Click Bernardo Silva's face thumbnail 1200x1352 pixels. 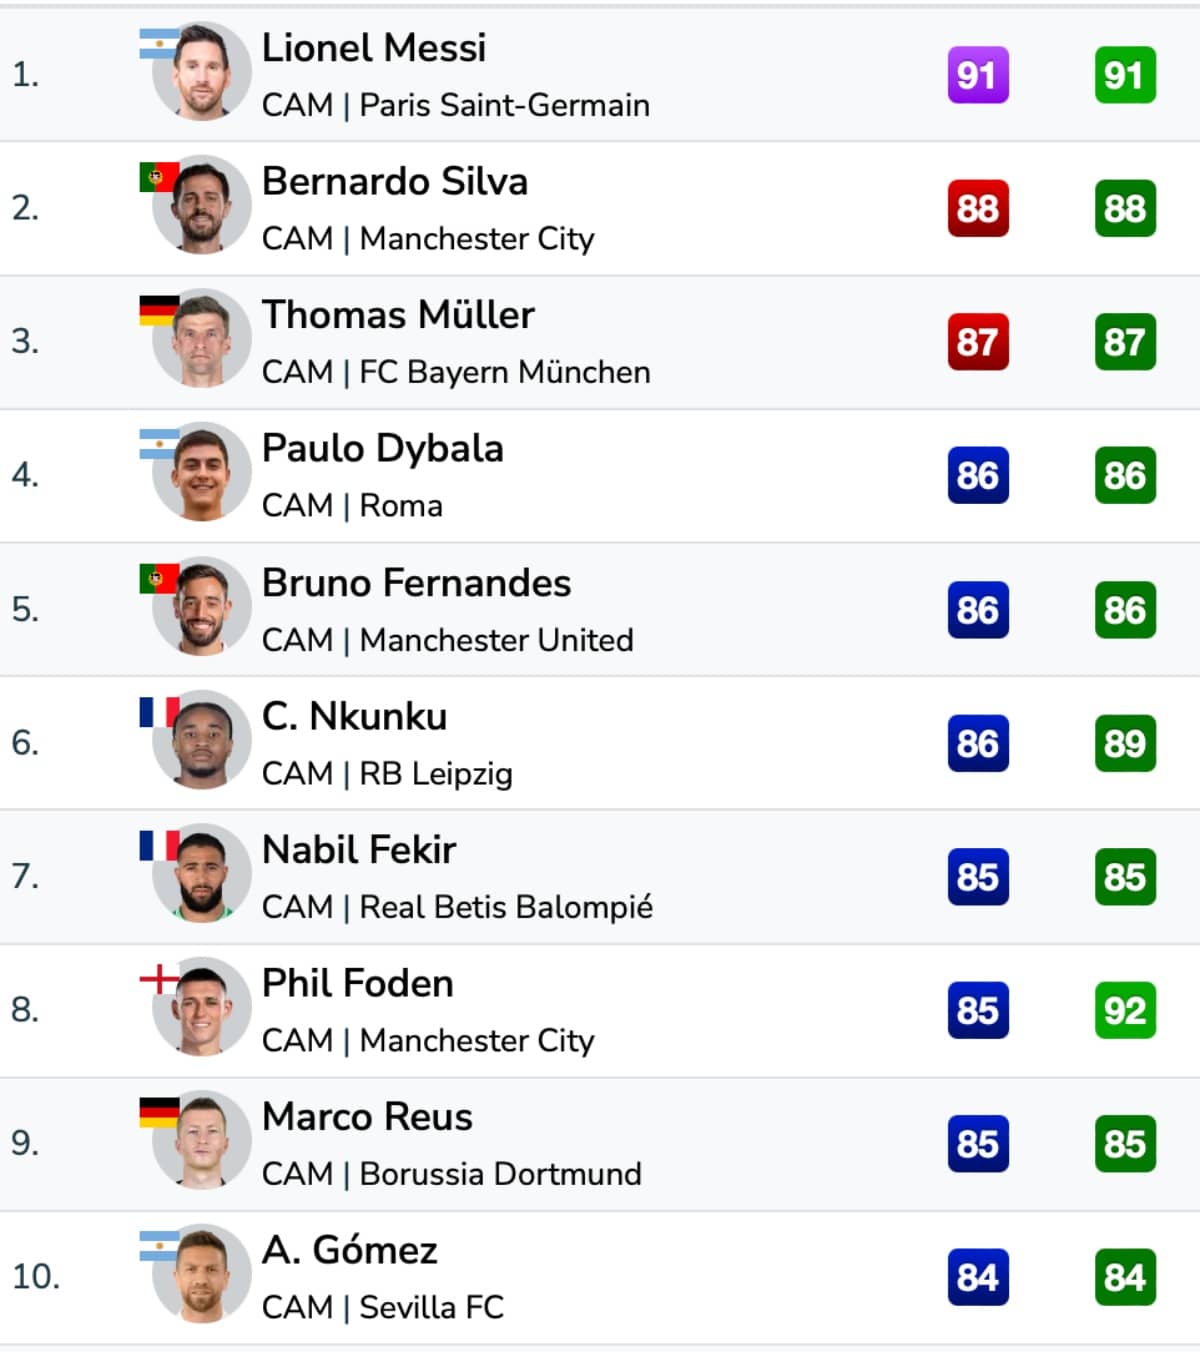coord(201,205)
